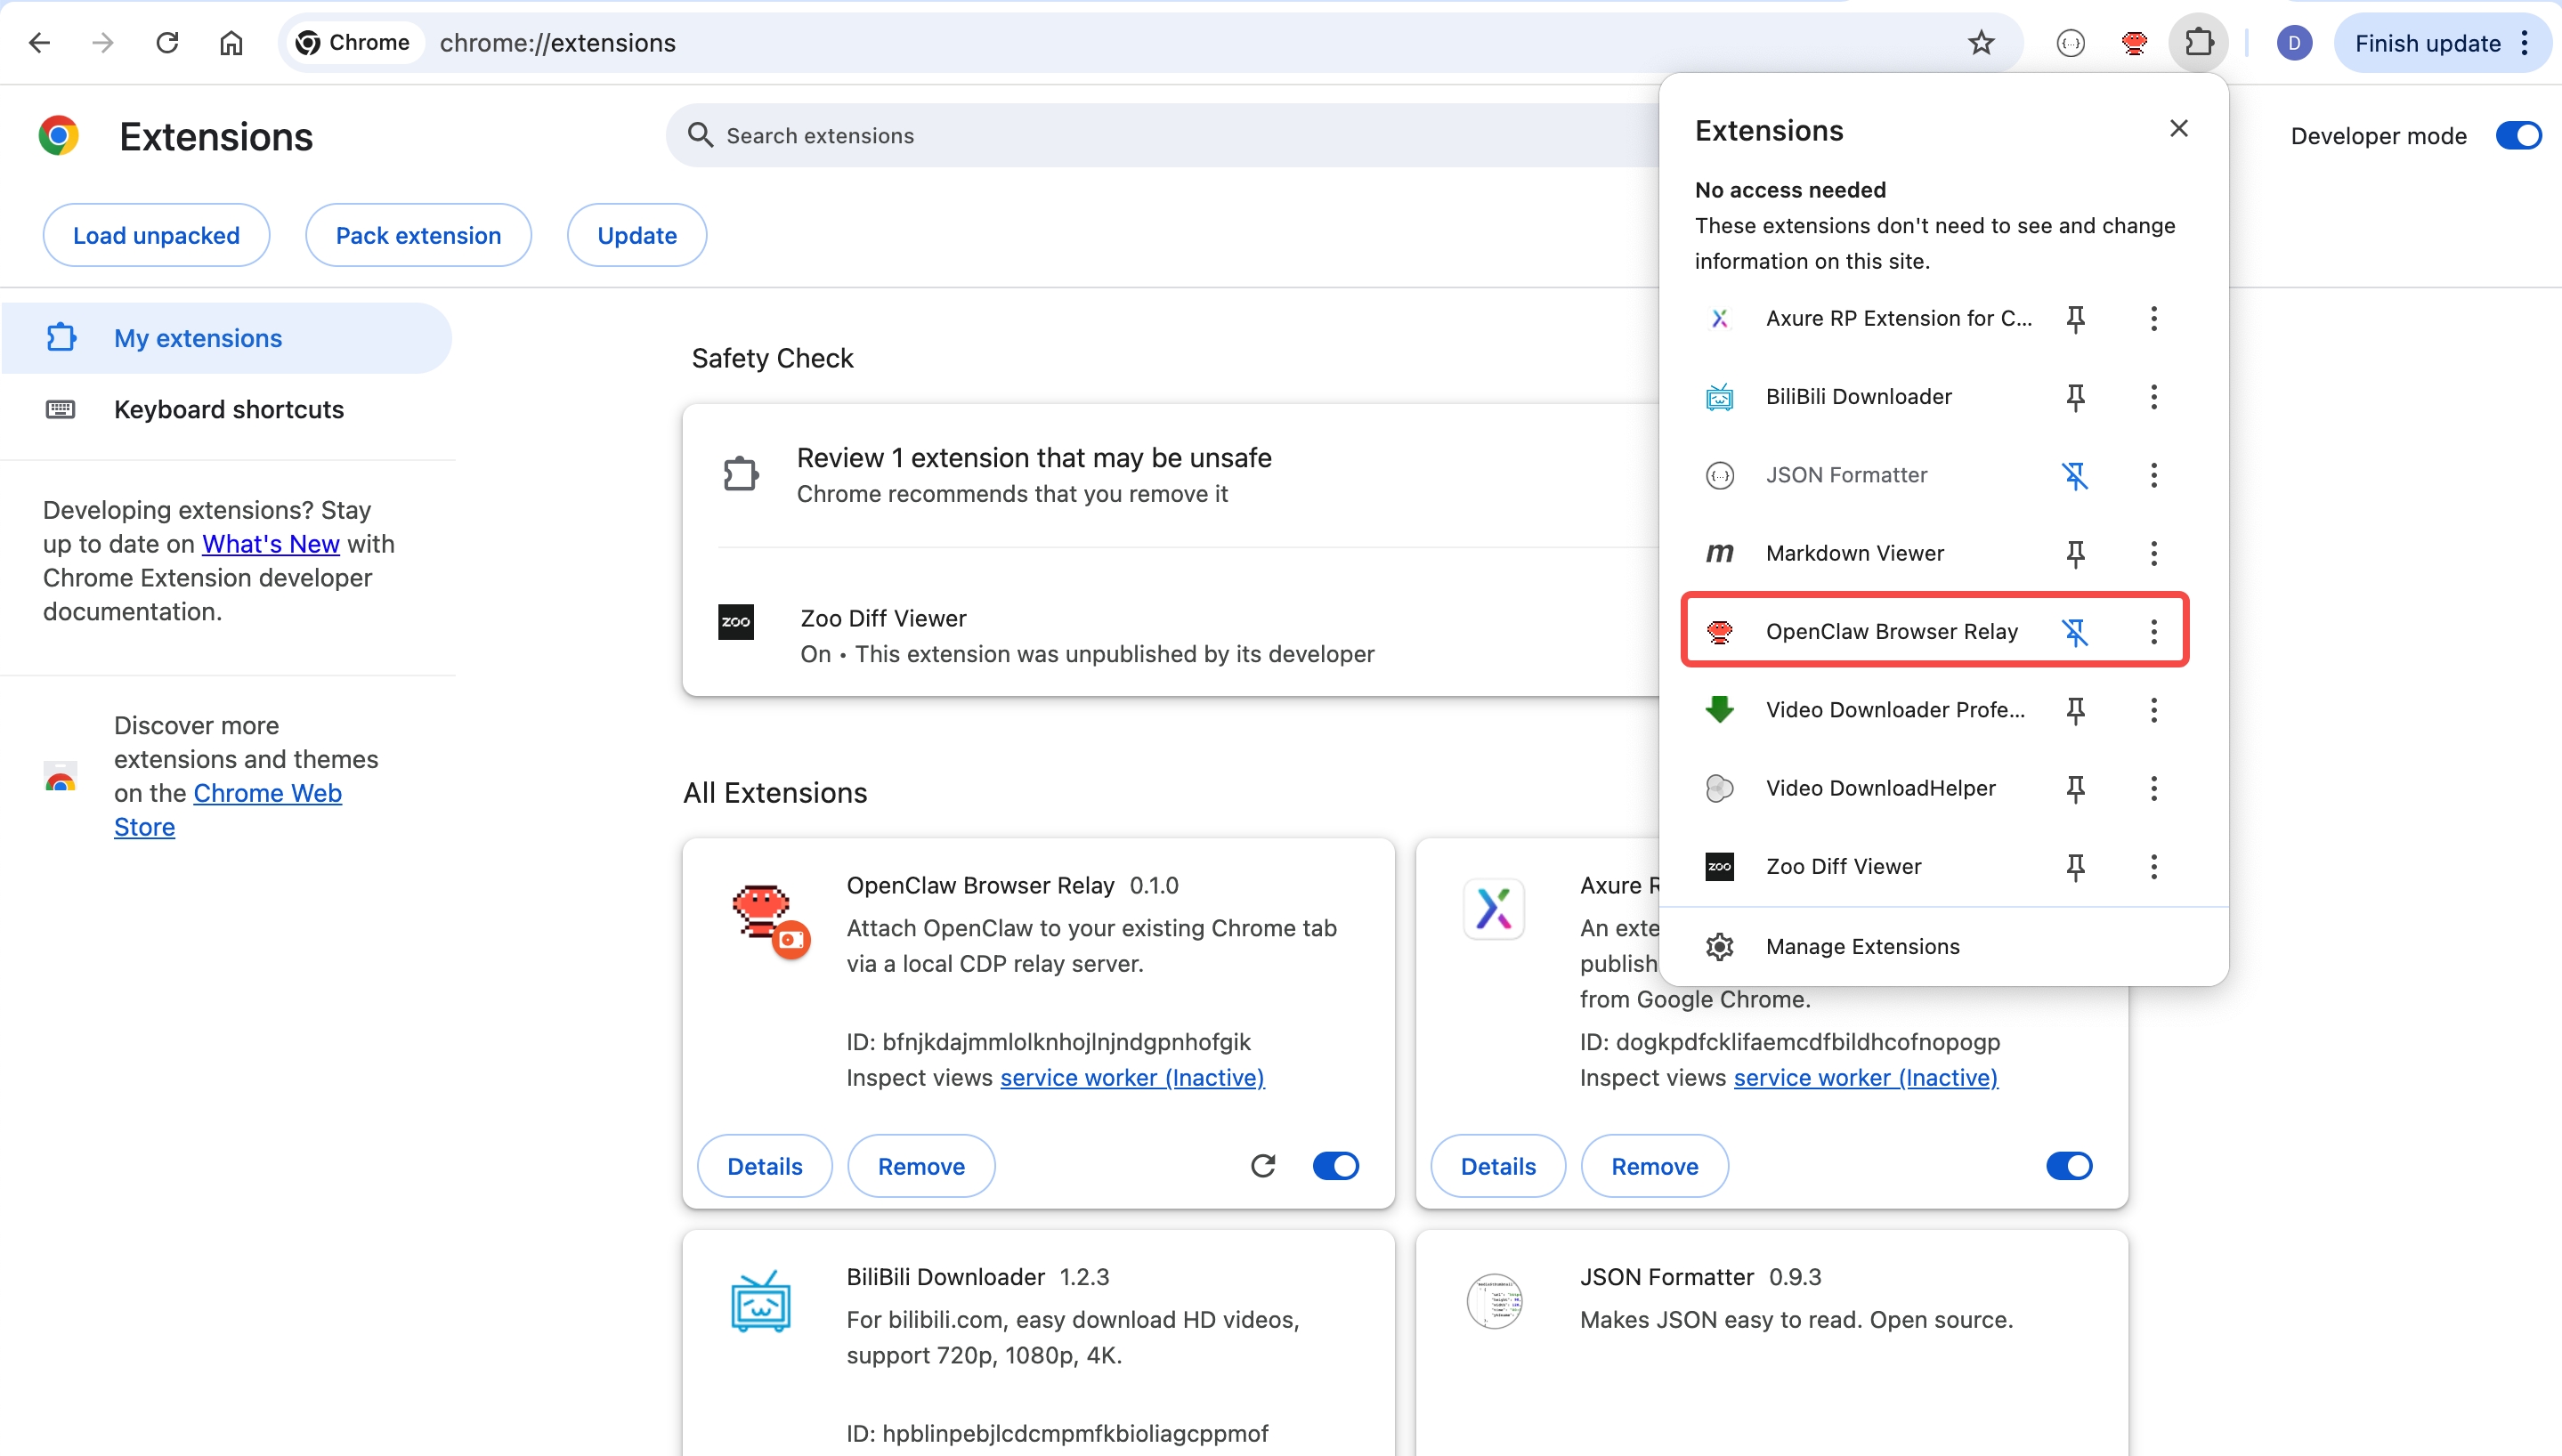The image size is (2562, 1456).
Task: Open more options for BiliBili Downloader
Action: click(x=2154, y=397)
